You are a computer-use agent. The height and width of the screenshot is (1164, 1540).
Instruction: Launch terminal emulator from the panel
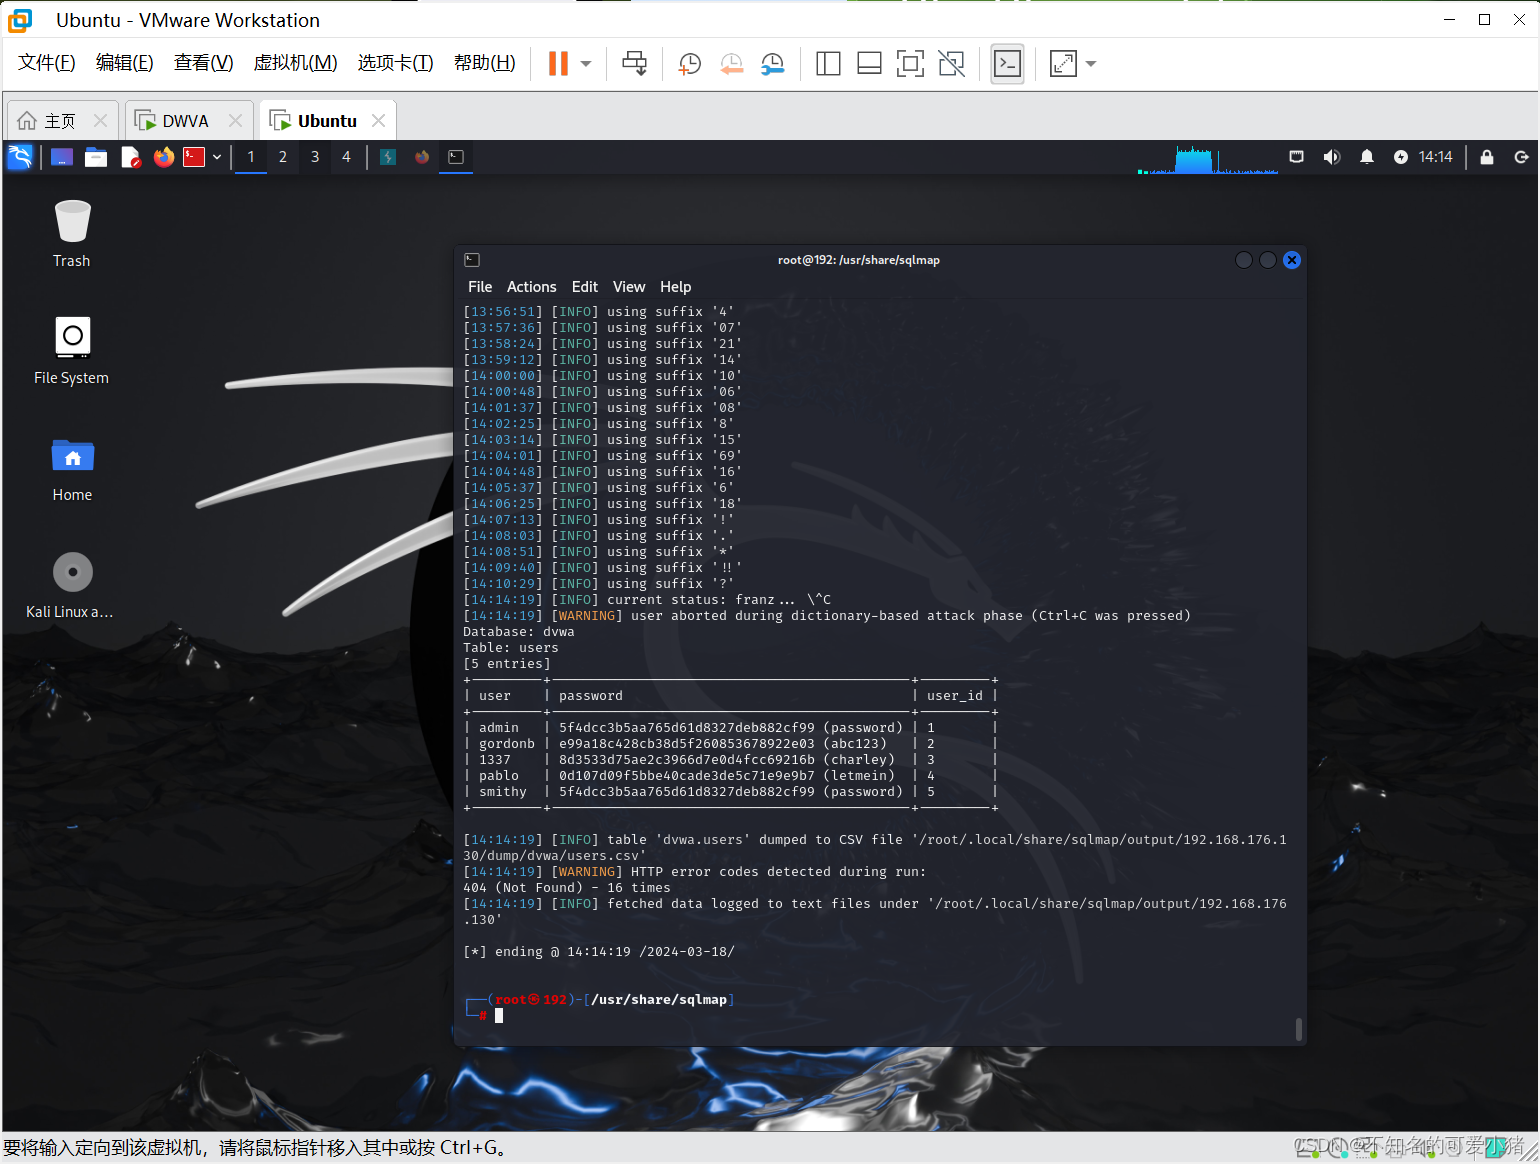tap(194, 157)
